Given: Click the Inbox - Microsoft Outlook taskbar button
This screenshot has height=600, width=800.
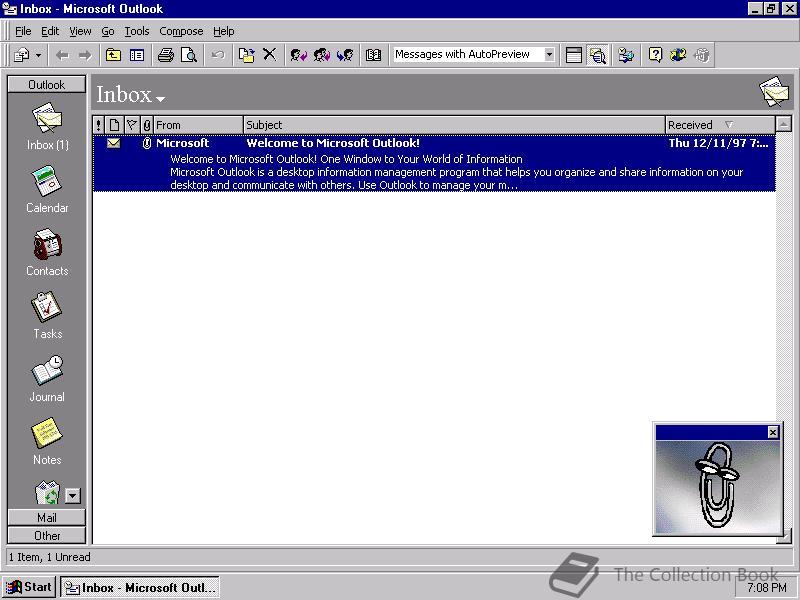Looking at the screenshot, I should pyautogui.click(x=140, y=588).
